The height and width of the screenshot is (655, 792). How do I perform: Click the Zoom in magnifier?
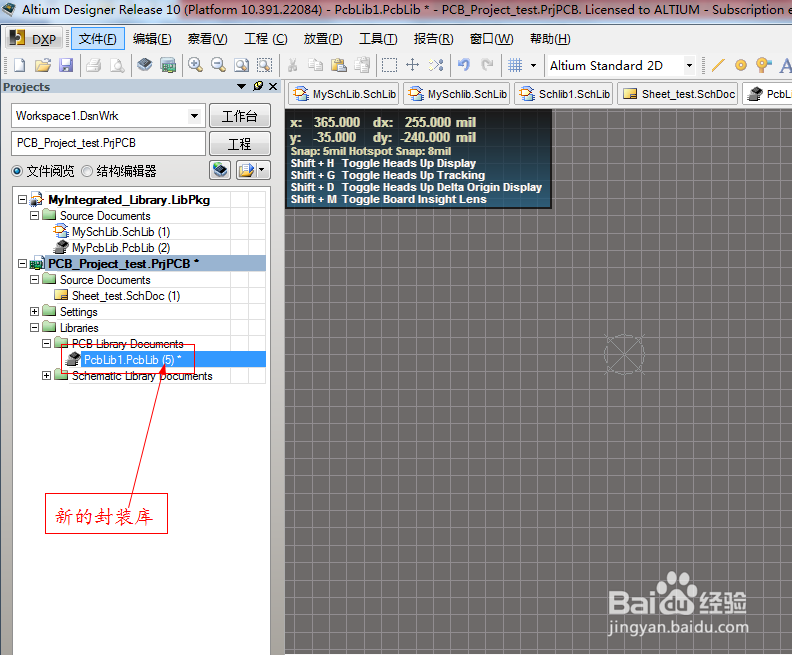pyautogui.click(x=195, y=65)
